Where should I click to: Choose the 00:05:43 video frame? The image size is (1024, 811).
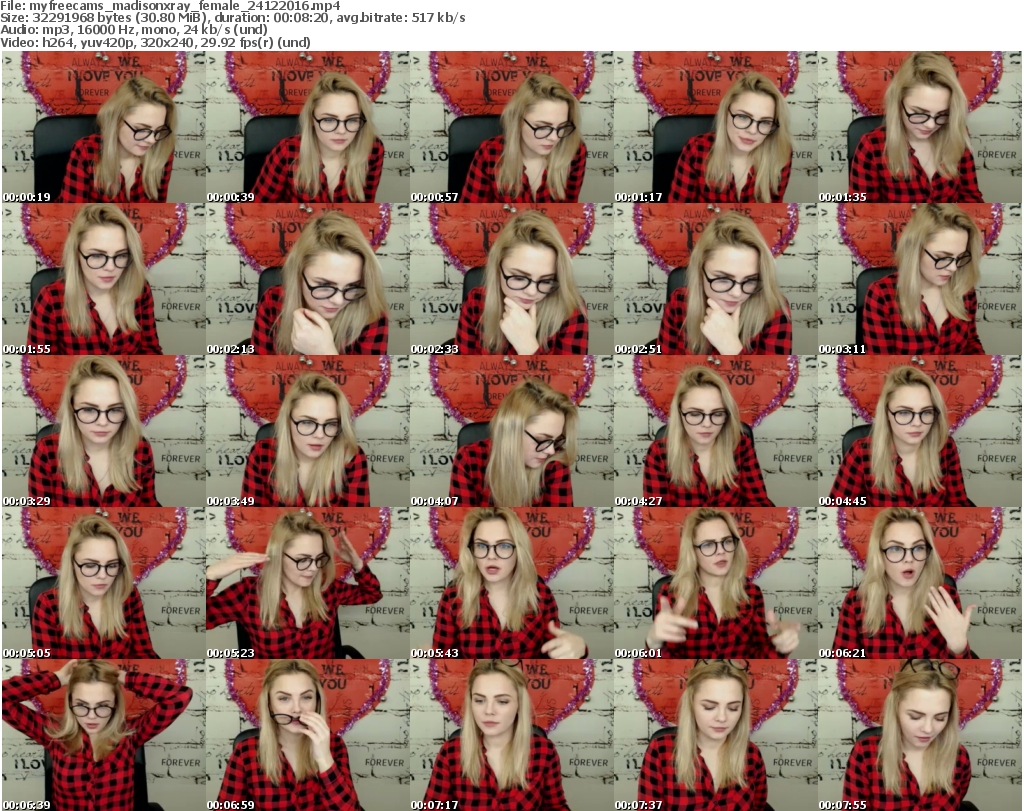pos(511,583)
